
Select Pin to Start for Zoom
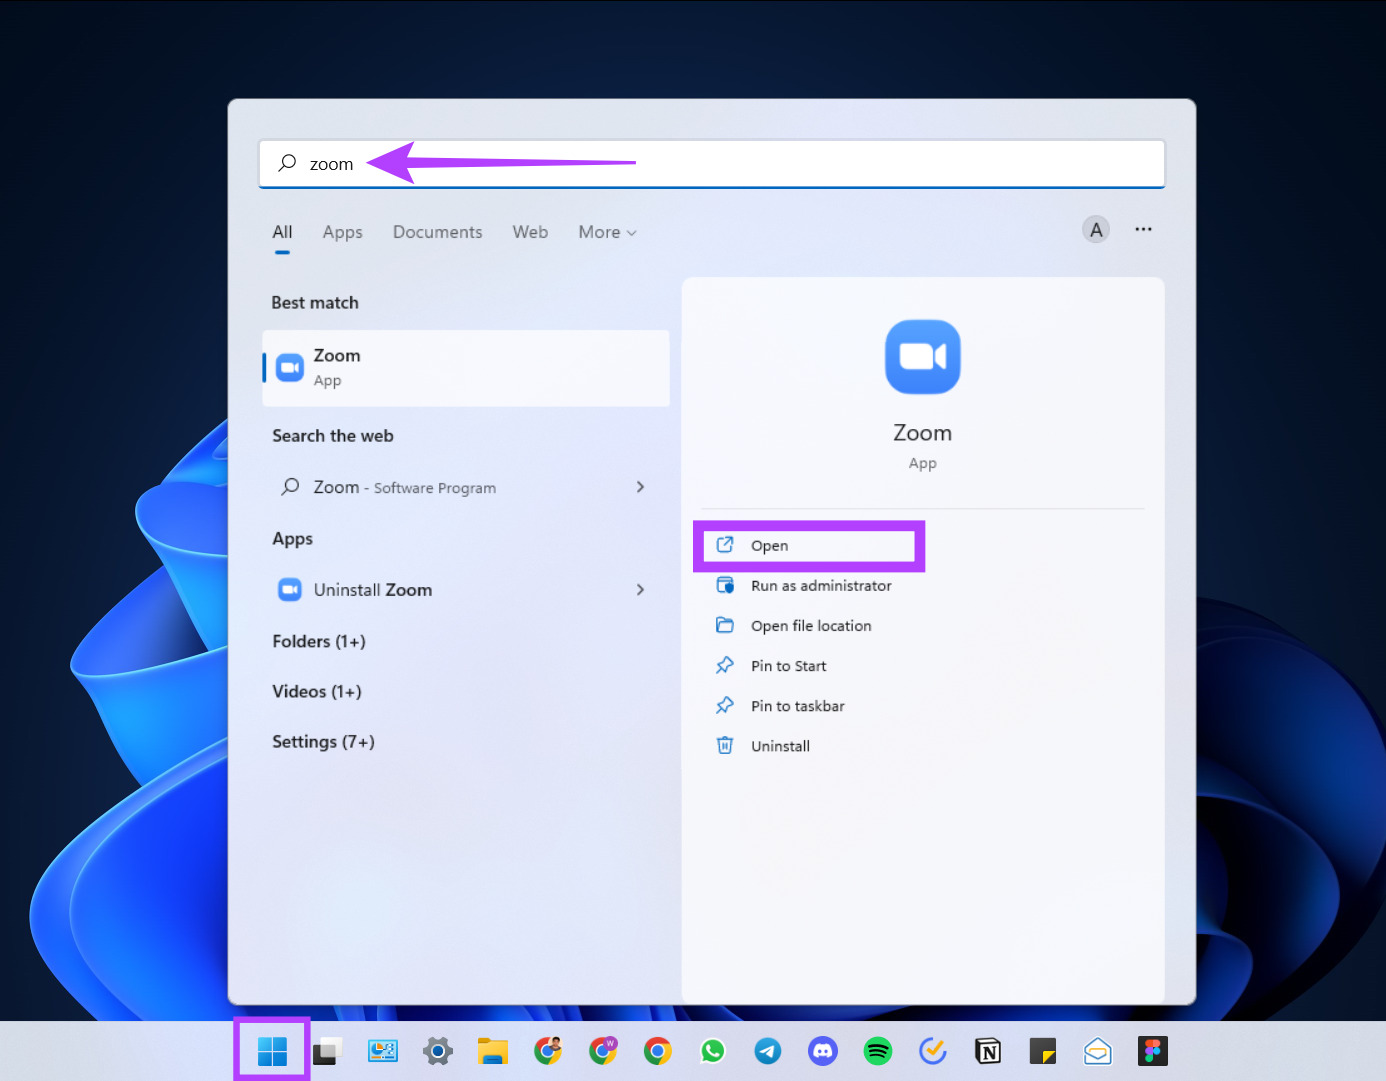(789, 666)
